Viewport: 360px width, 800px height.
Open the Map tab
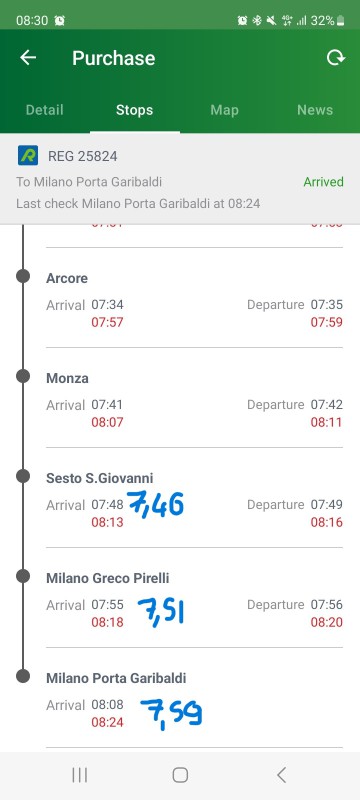pyautogui.click(x=224, y=110)
